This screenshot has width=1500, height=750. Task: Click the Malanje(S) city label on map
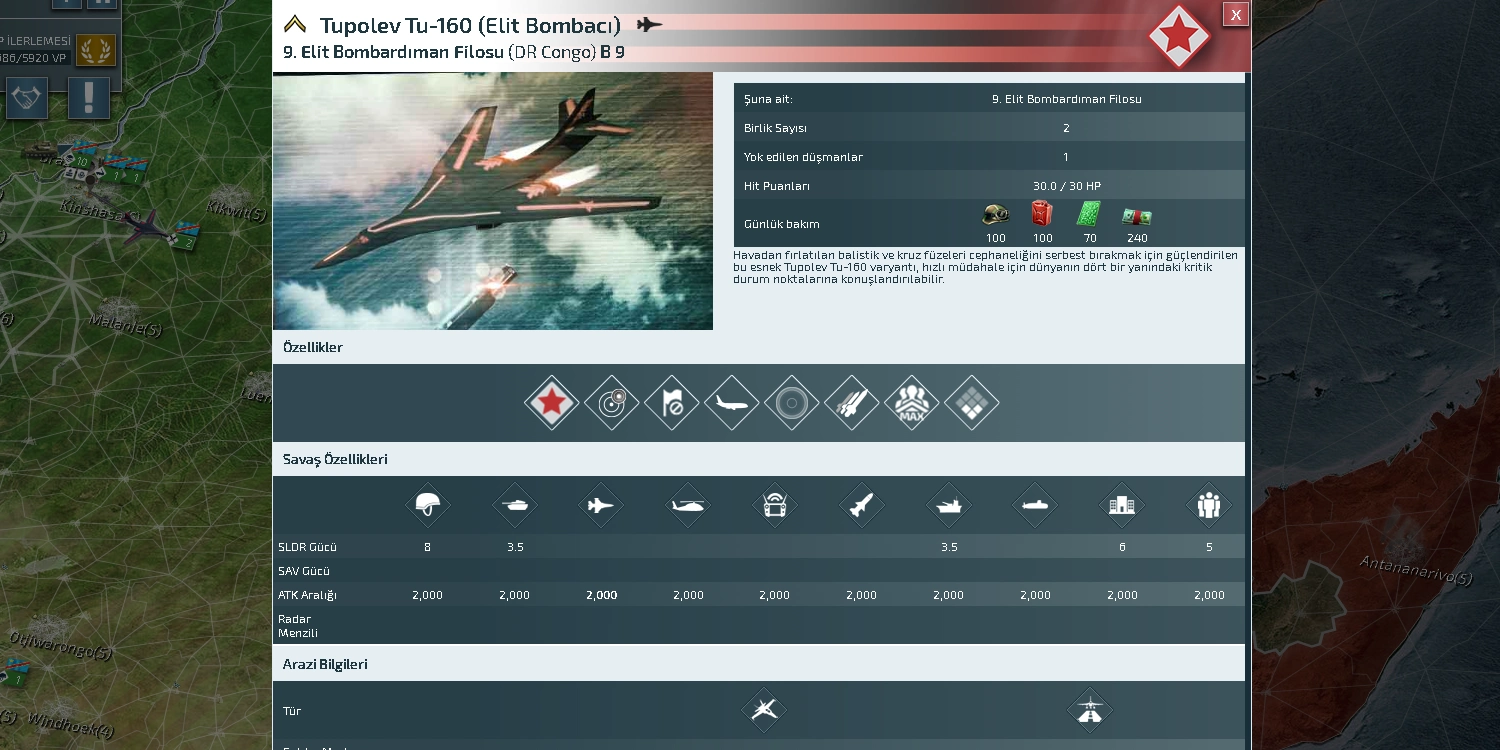point(125,325)
